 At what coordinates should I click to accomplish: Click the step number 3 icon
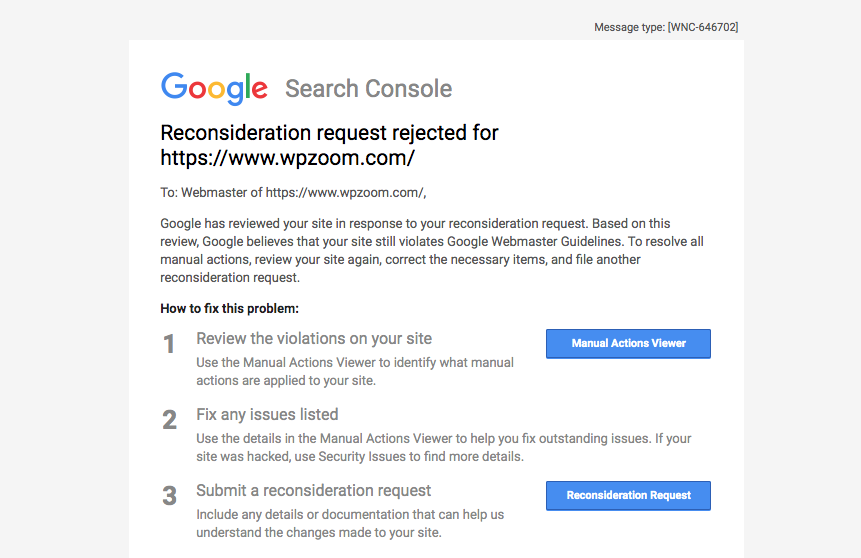point(169,496)
